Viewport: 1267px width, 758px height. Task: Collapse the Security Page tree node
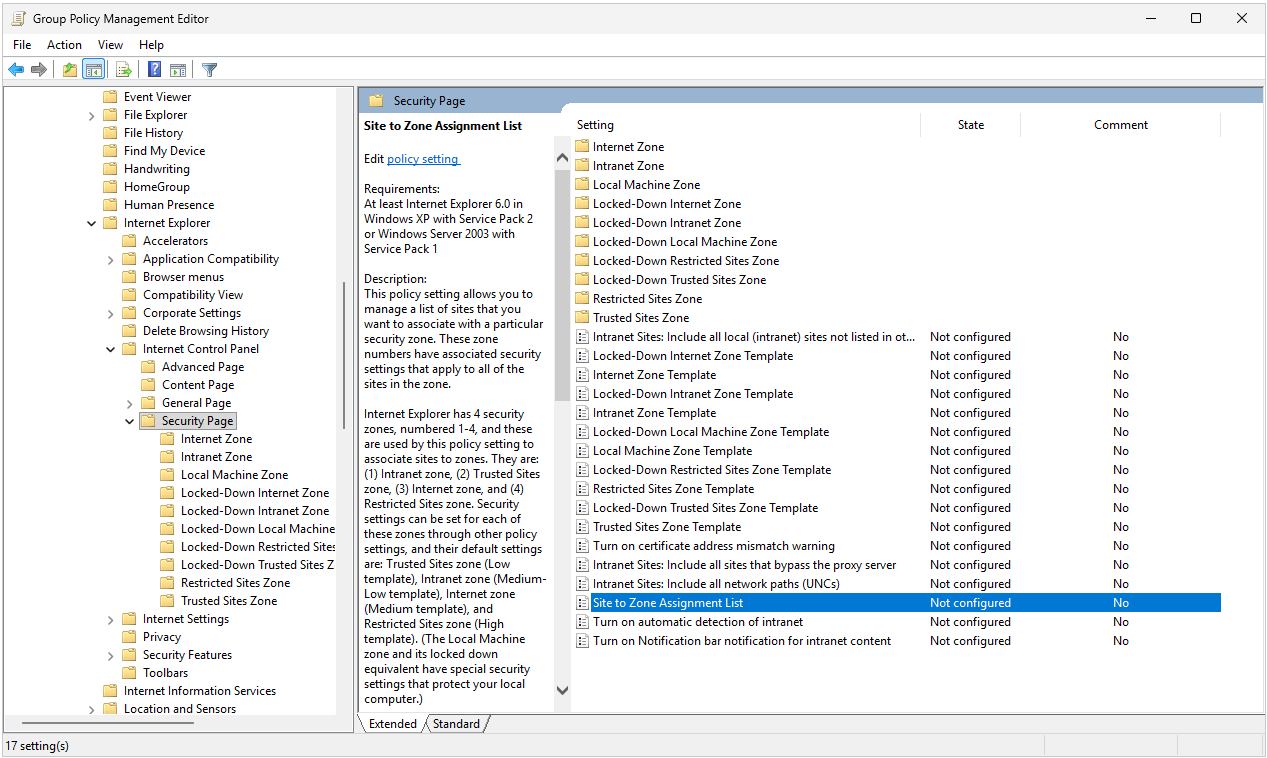point(130,421)
